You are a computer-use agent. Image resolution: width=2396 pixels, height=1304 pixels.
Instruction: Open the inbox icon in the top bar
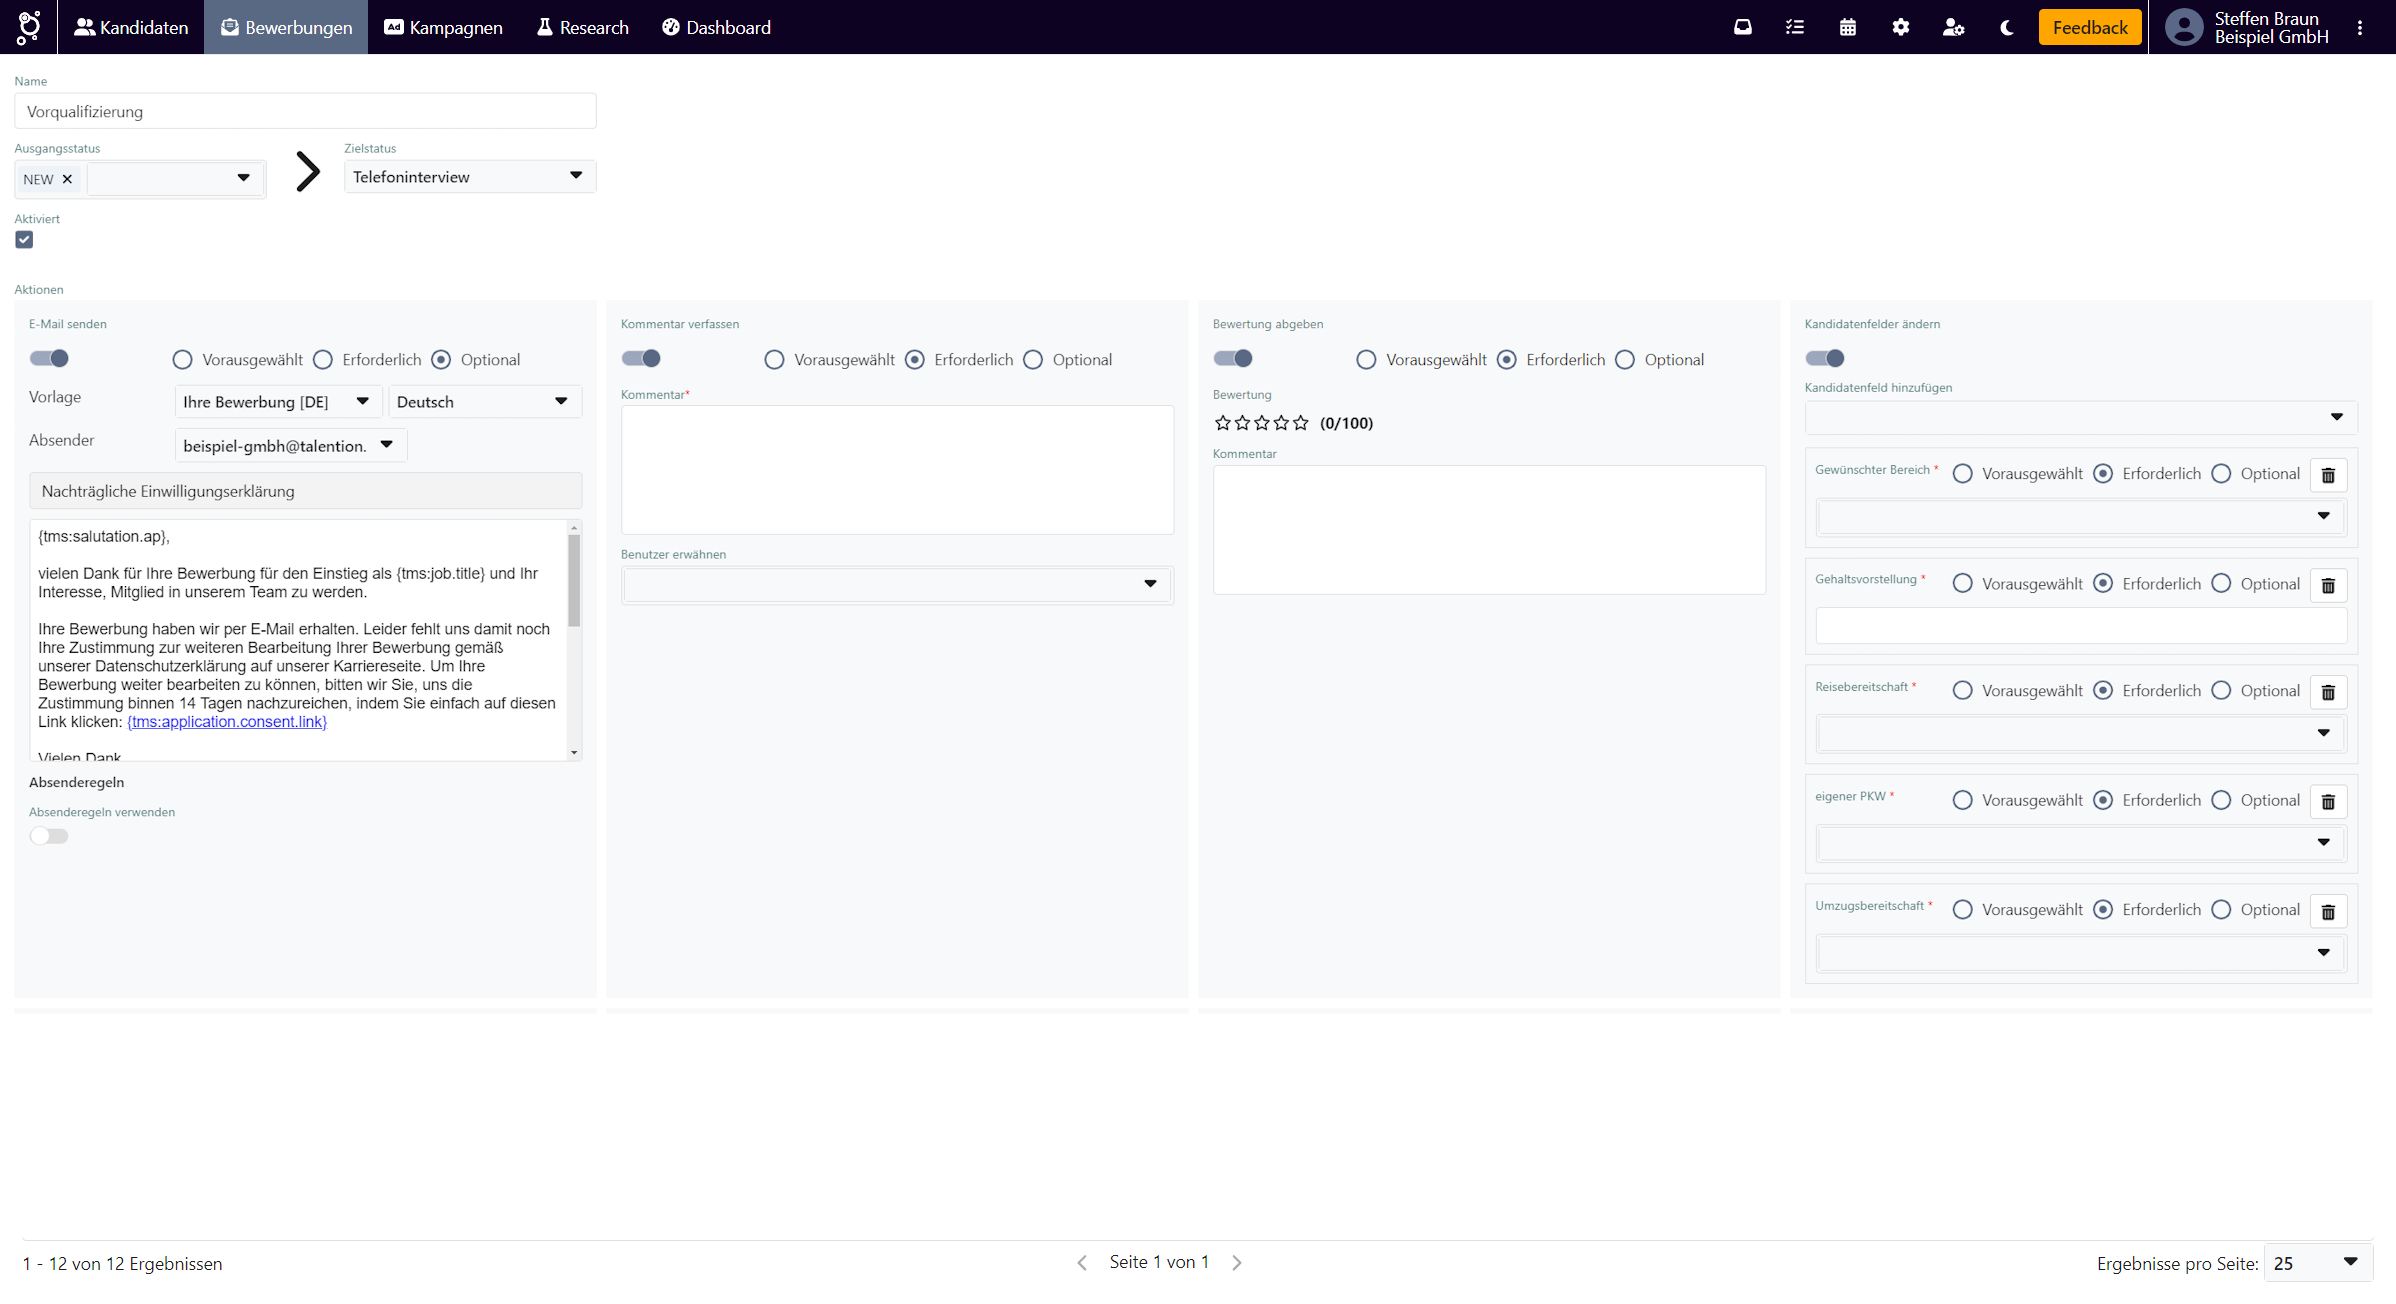tap(1743, 27)
